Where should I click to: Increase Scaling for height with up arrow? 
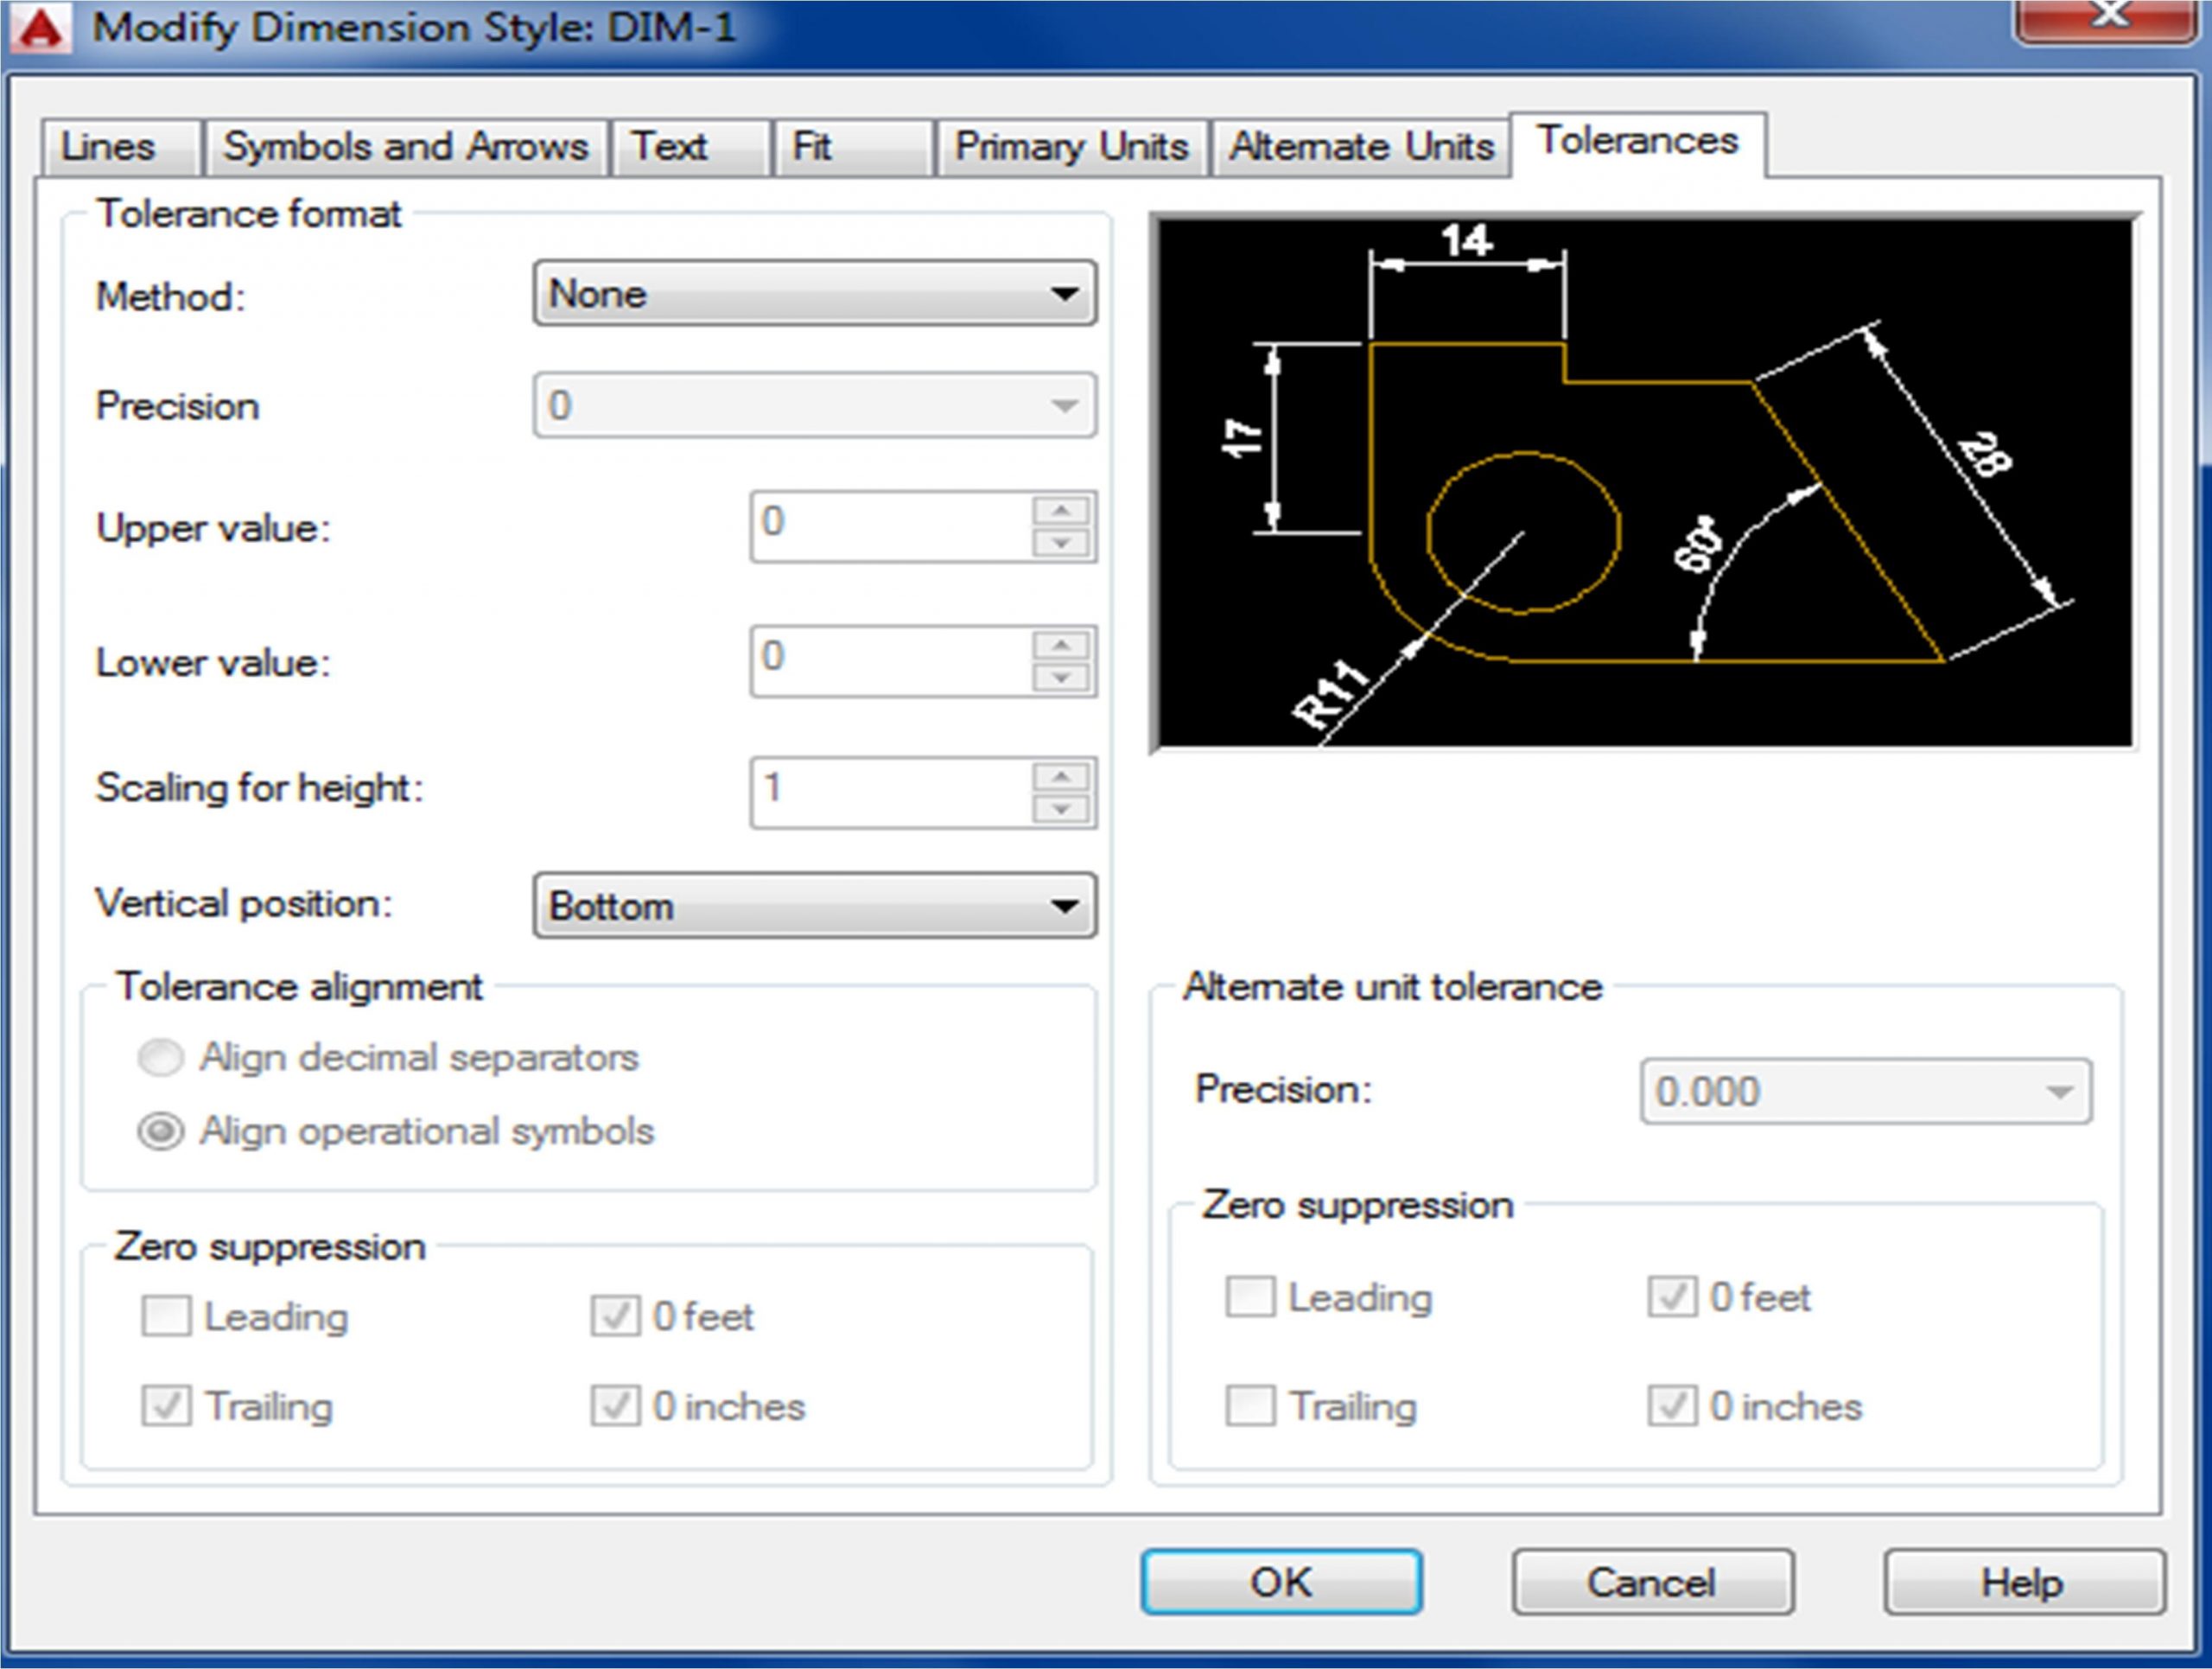tap(1061, 776)
